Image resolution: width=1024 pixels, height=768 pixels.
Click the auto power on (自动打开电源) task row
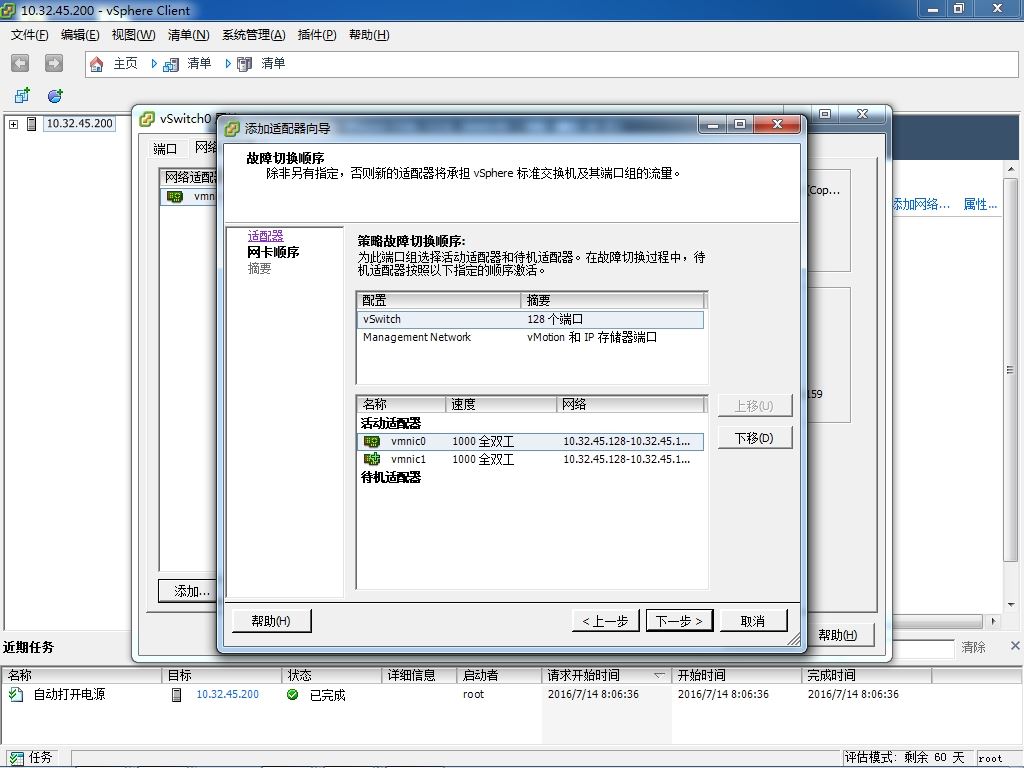(x=511, y=694)
